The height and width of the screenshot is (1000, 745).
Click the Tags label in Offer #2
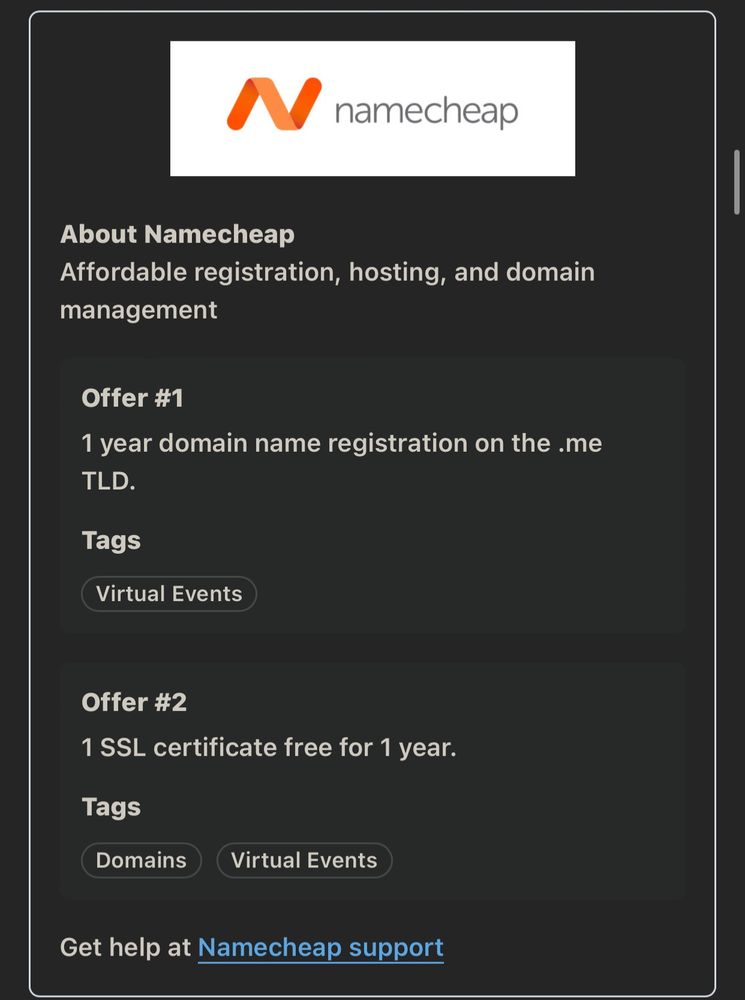point(111,807)
